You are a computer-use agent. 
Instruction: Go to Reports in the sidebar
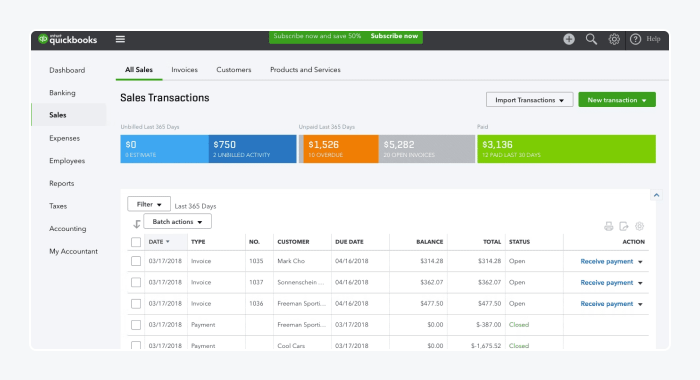62,184
